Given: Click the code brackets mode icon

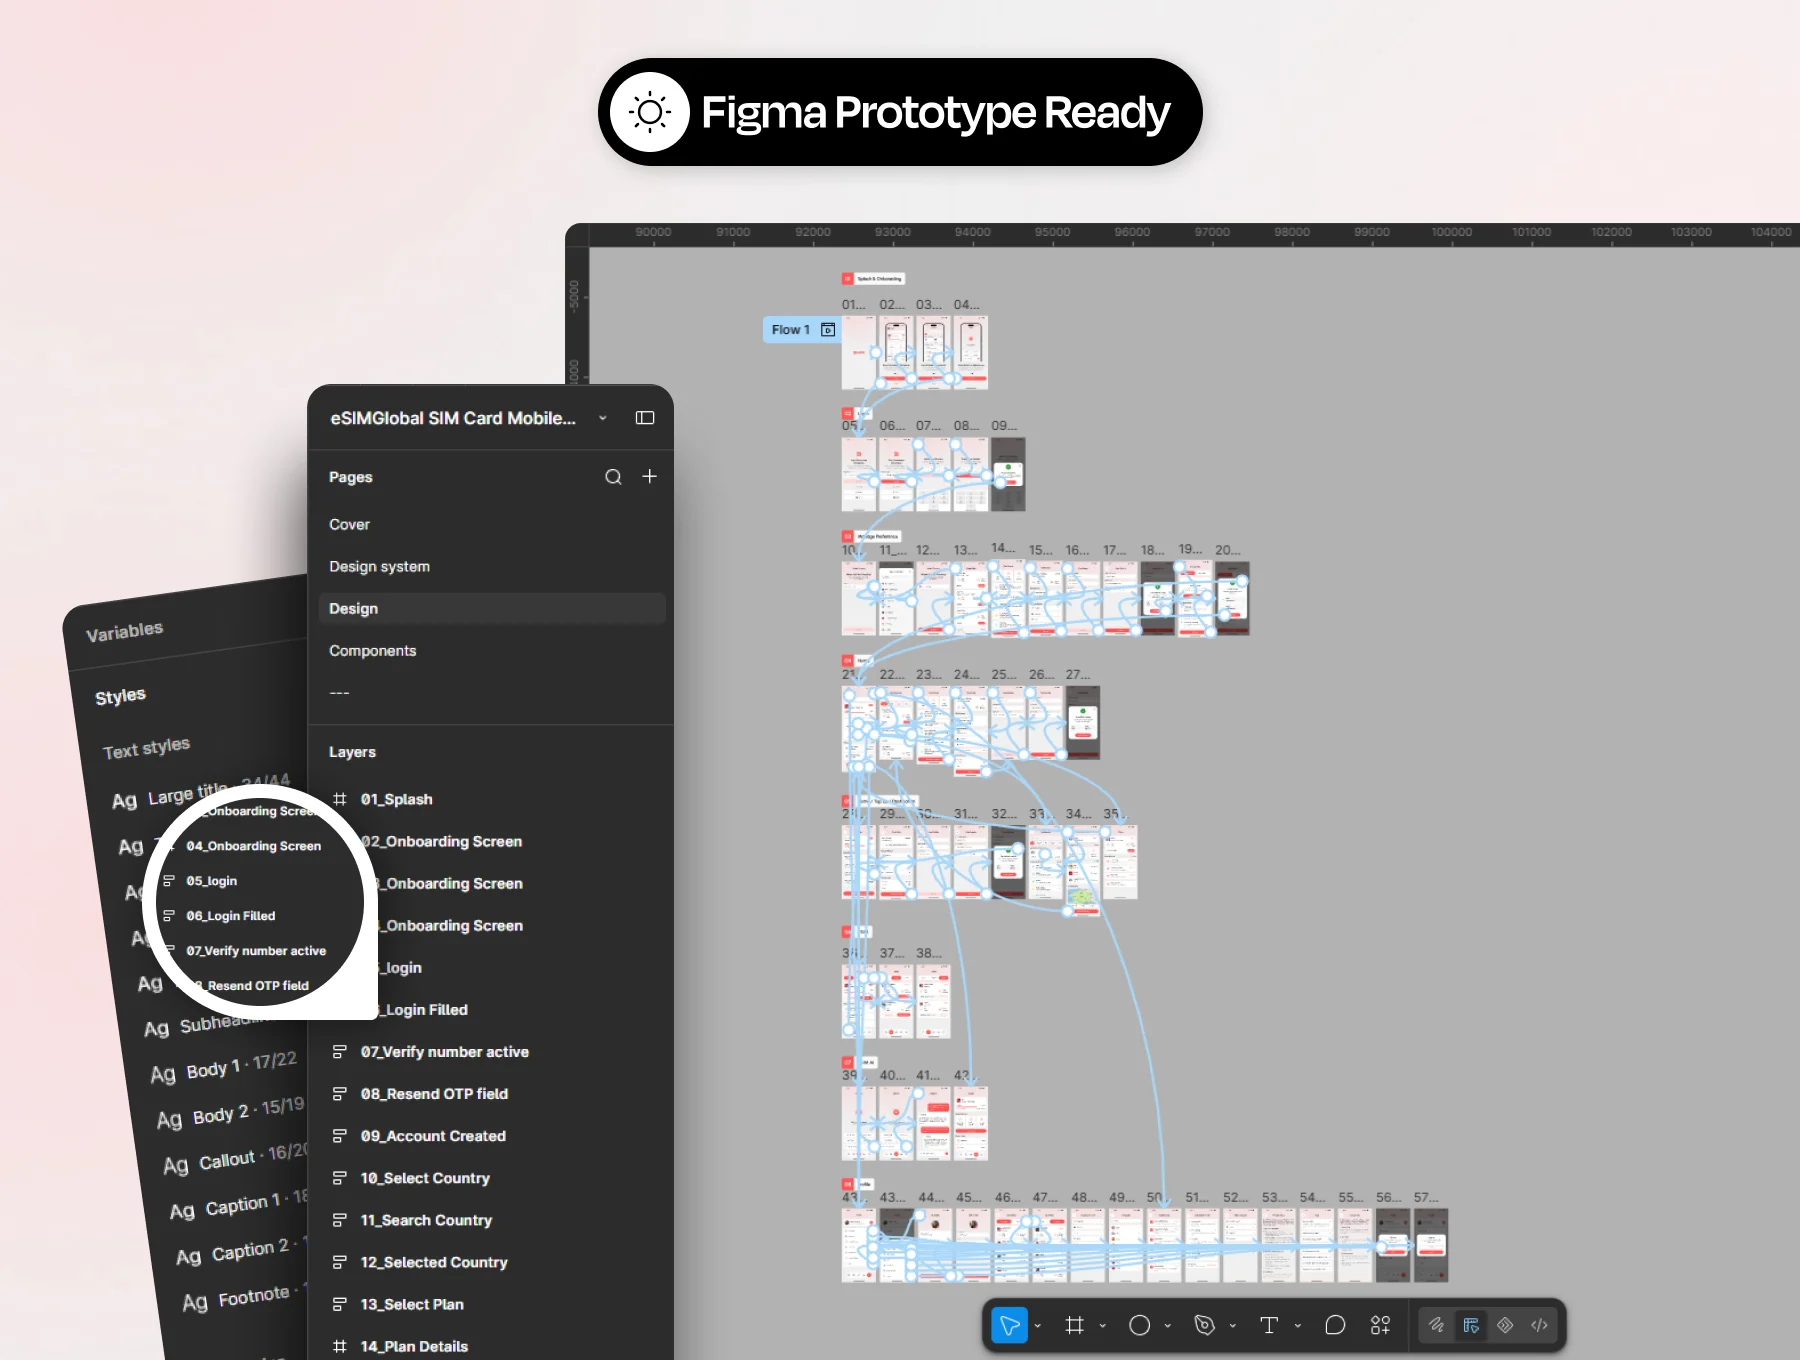Looking at the screenshot, I should pyautogui.click(x=1539, y=1325).
